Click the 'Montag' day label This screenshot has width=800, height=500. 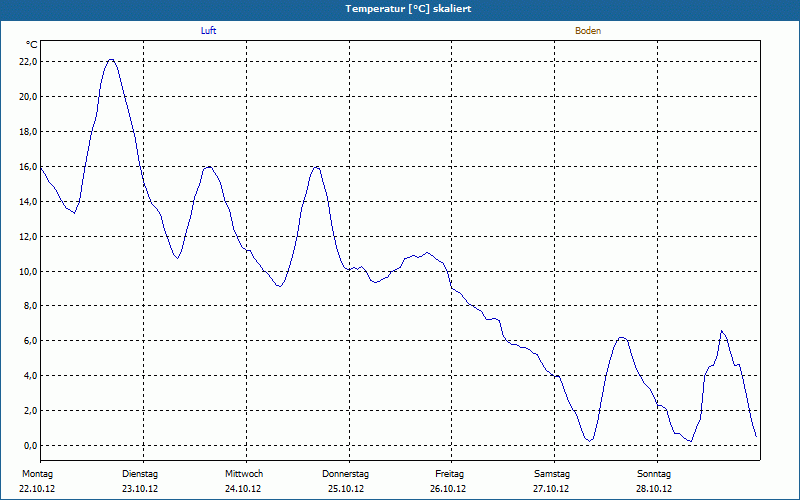[37, 474]
